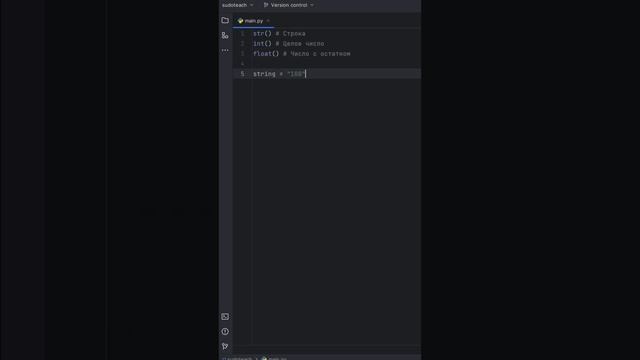Open the Terminal tool window
The image size is (640, 360).
(x=225, y=317)
